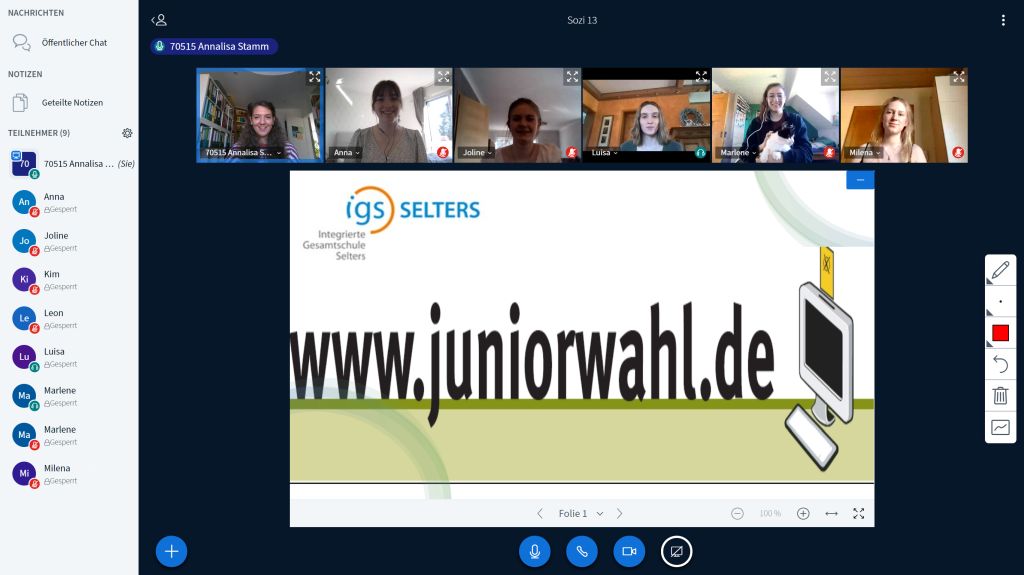Fullscreen Marlene's webcam video
The width and height of the screenshot is (1024, 575).
coord(829,77)
